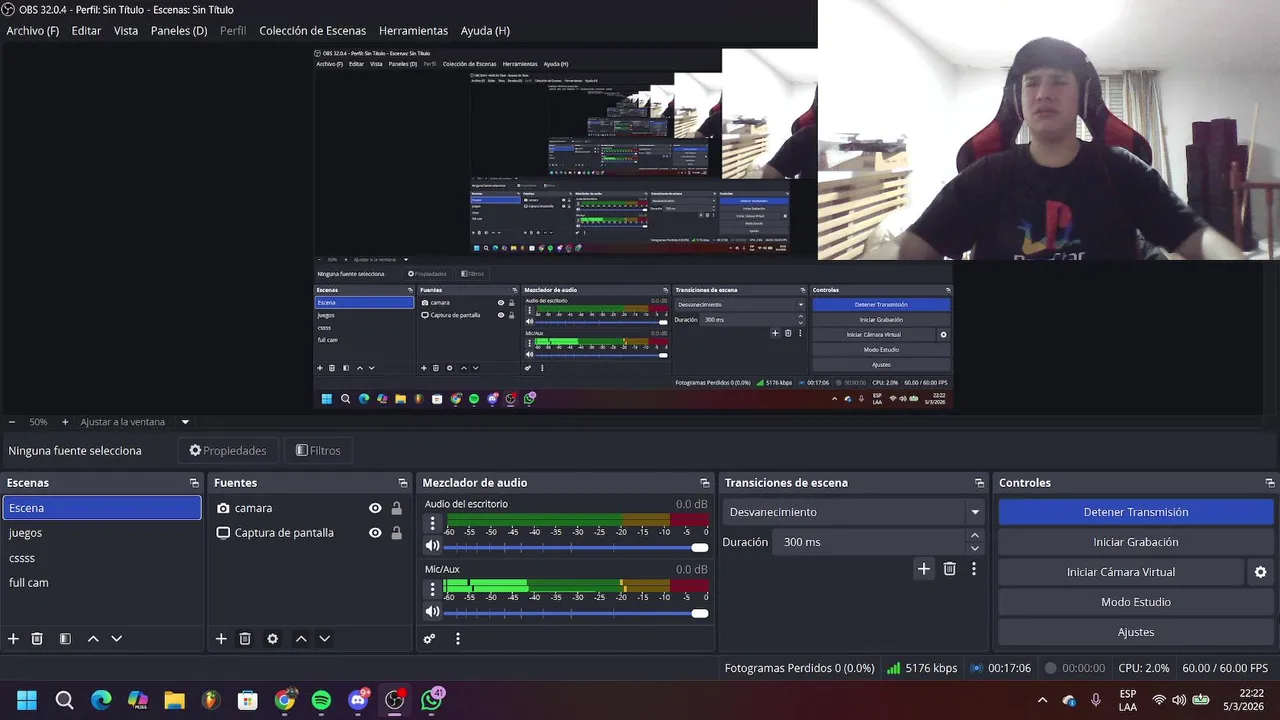Zoom out the preview with minus icon
Screen dimensions: 1280x720
coord(12,422)
